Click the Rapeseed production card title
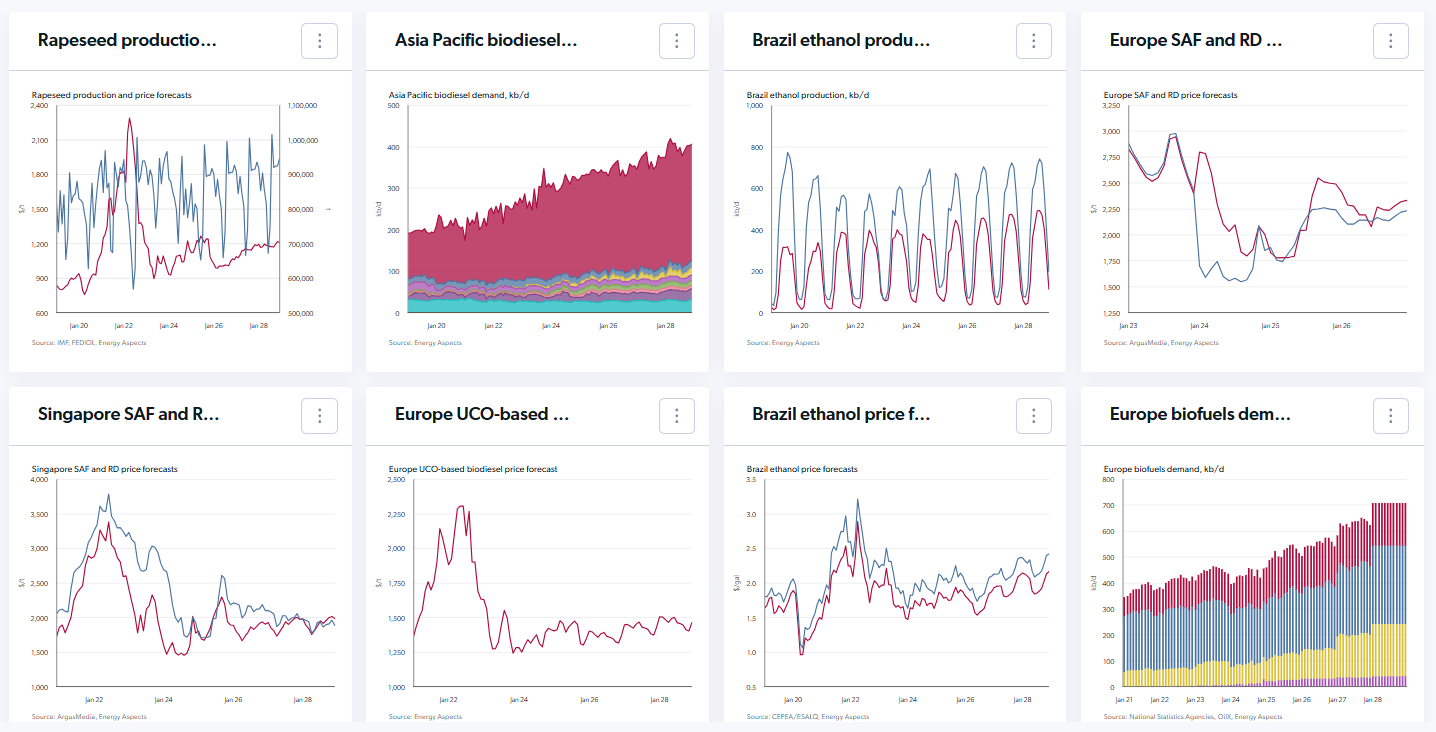 127,41
